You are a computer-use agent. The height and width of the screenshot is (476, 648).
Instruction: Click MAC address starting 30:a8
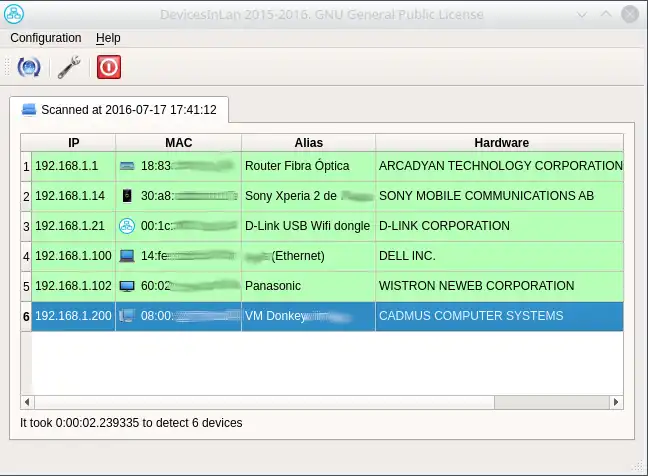(x=179, y=196)
